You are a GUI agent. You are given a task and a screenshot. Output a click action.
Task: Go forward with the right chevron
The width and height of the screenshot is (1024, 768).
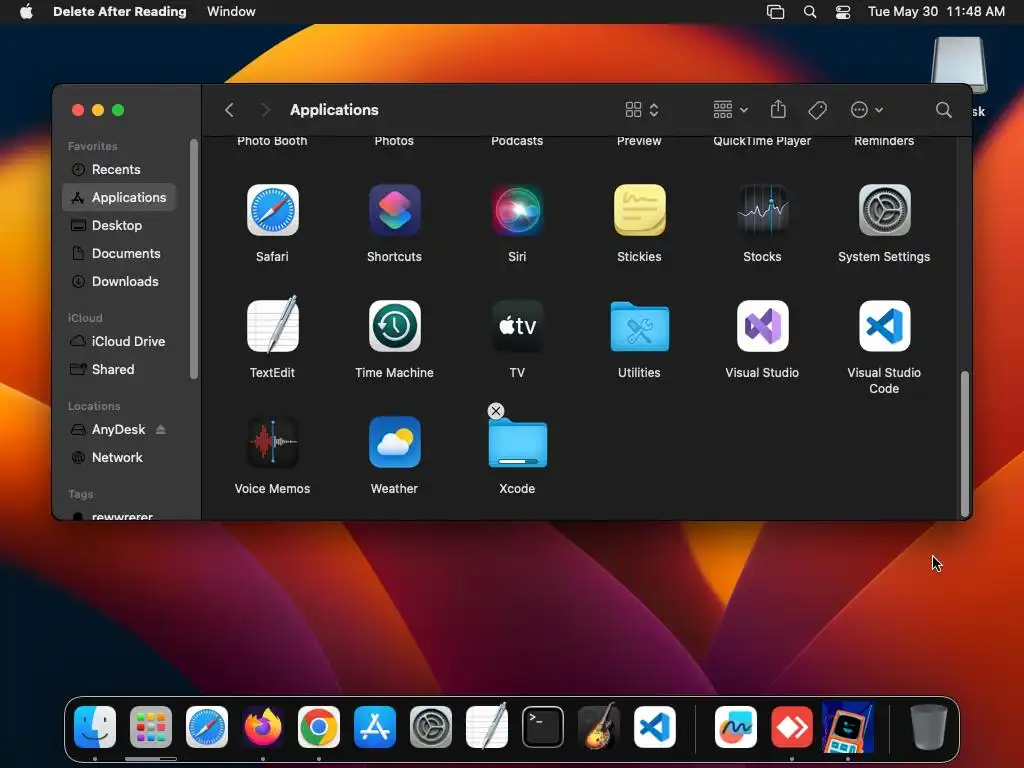(x=264, y=110)
